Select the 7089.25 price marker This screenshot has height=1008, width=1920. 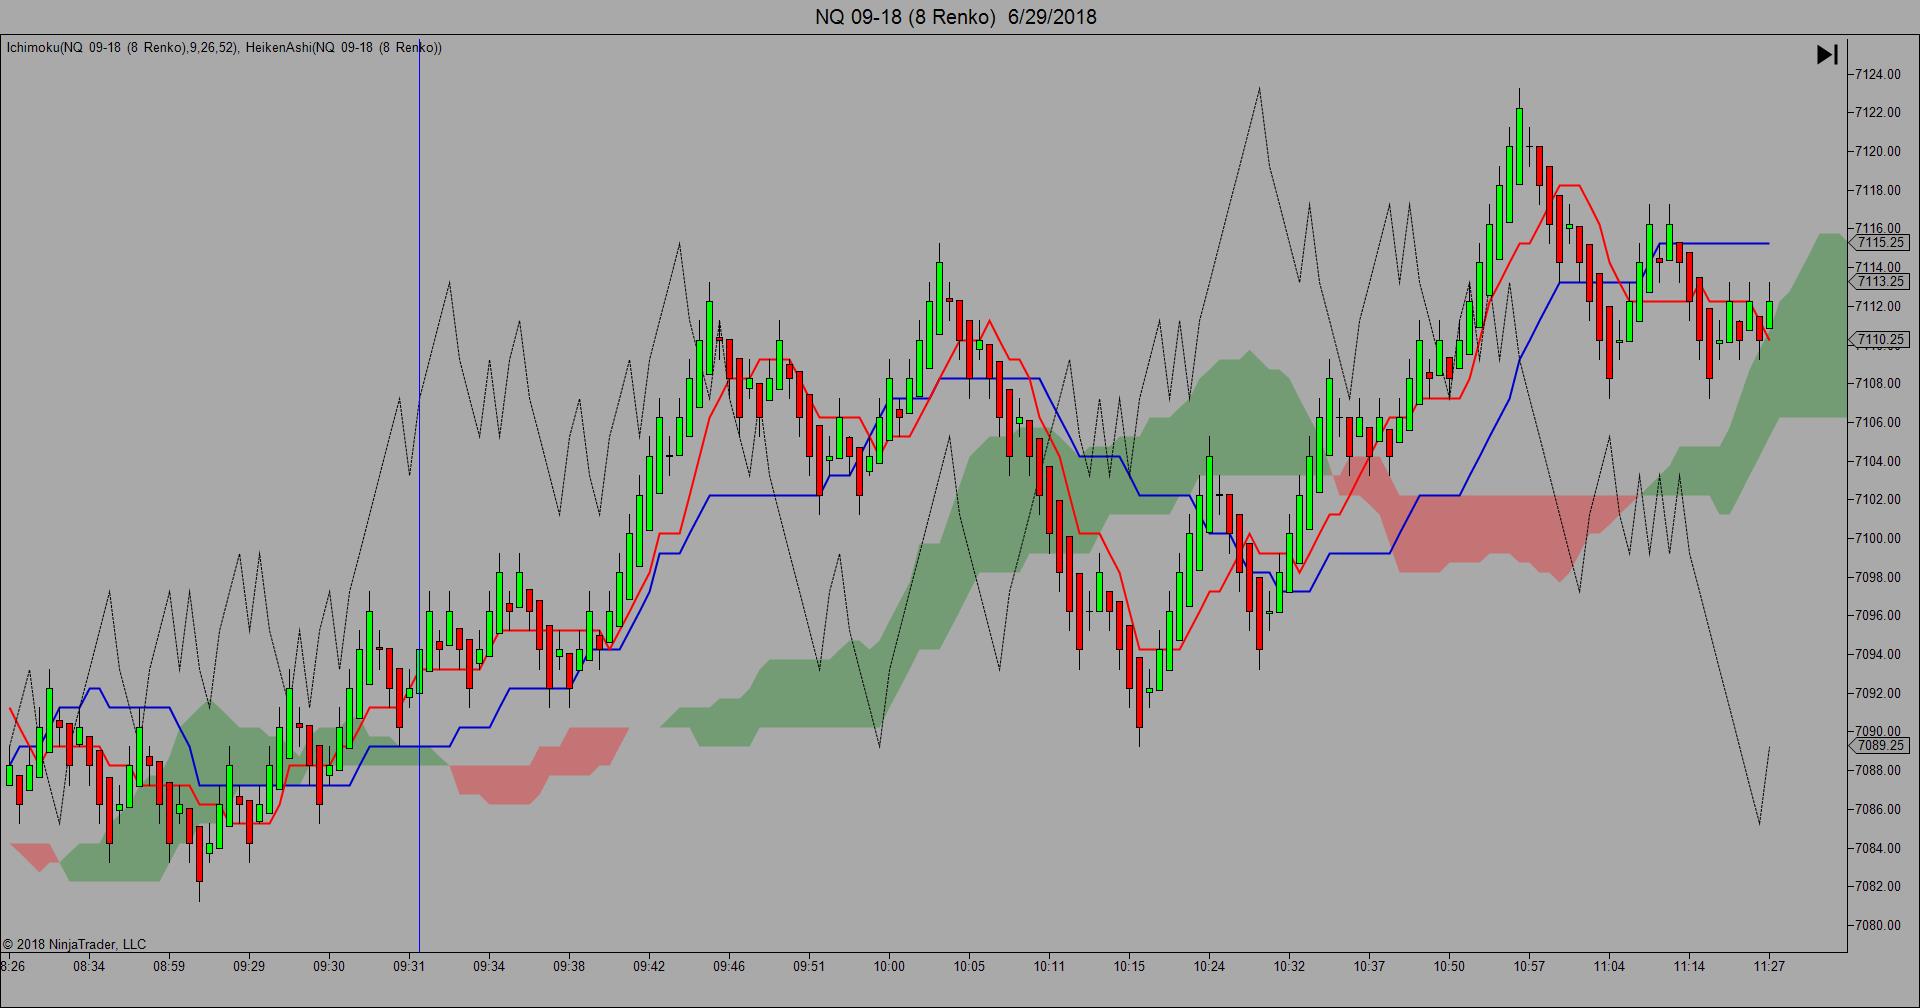(1880, 746)
